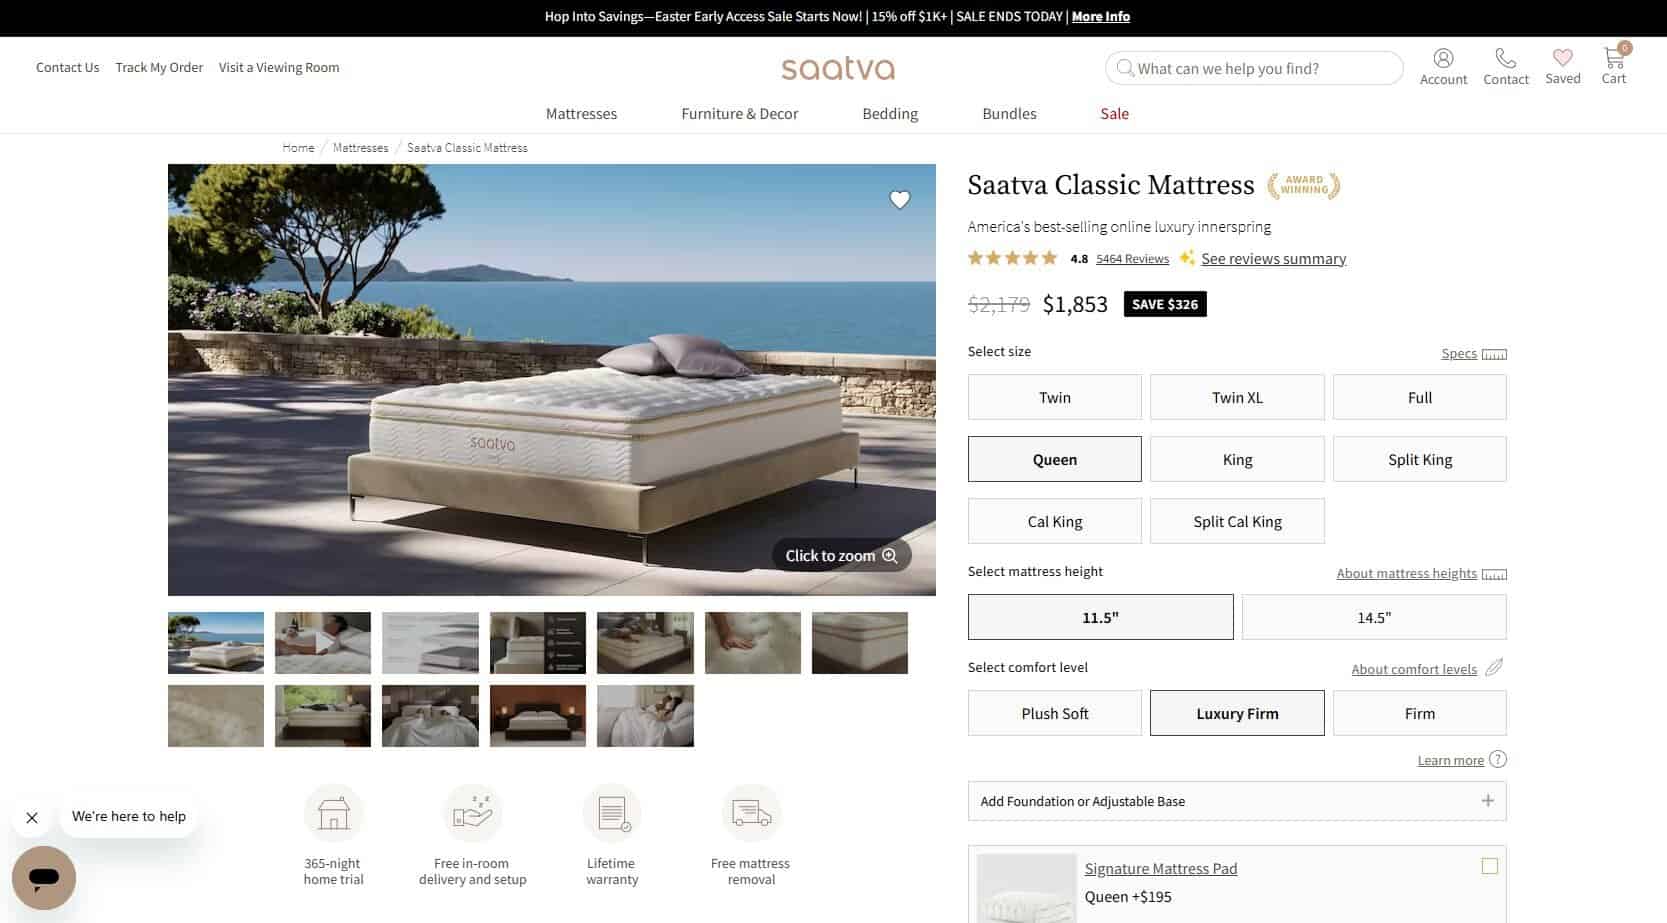The height and width of the screenshot is (923, 1667).
Task: Open the Sale menu item
Action: (x=1114, y=114)
